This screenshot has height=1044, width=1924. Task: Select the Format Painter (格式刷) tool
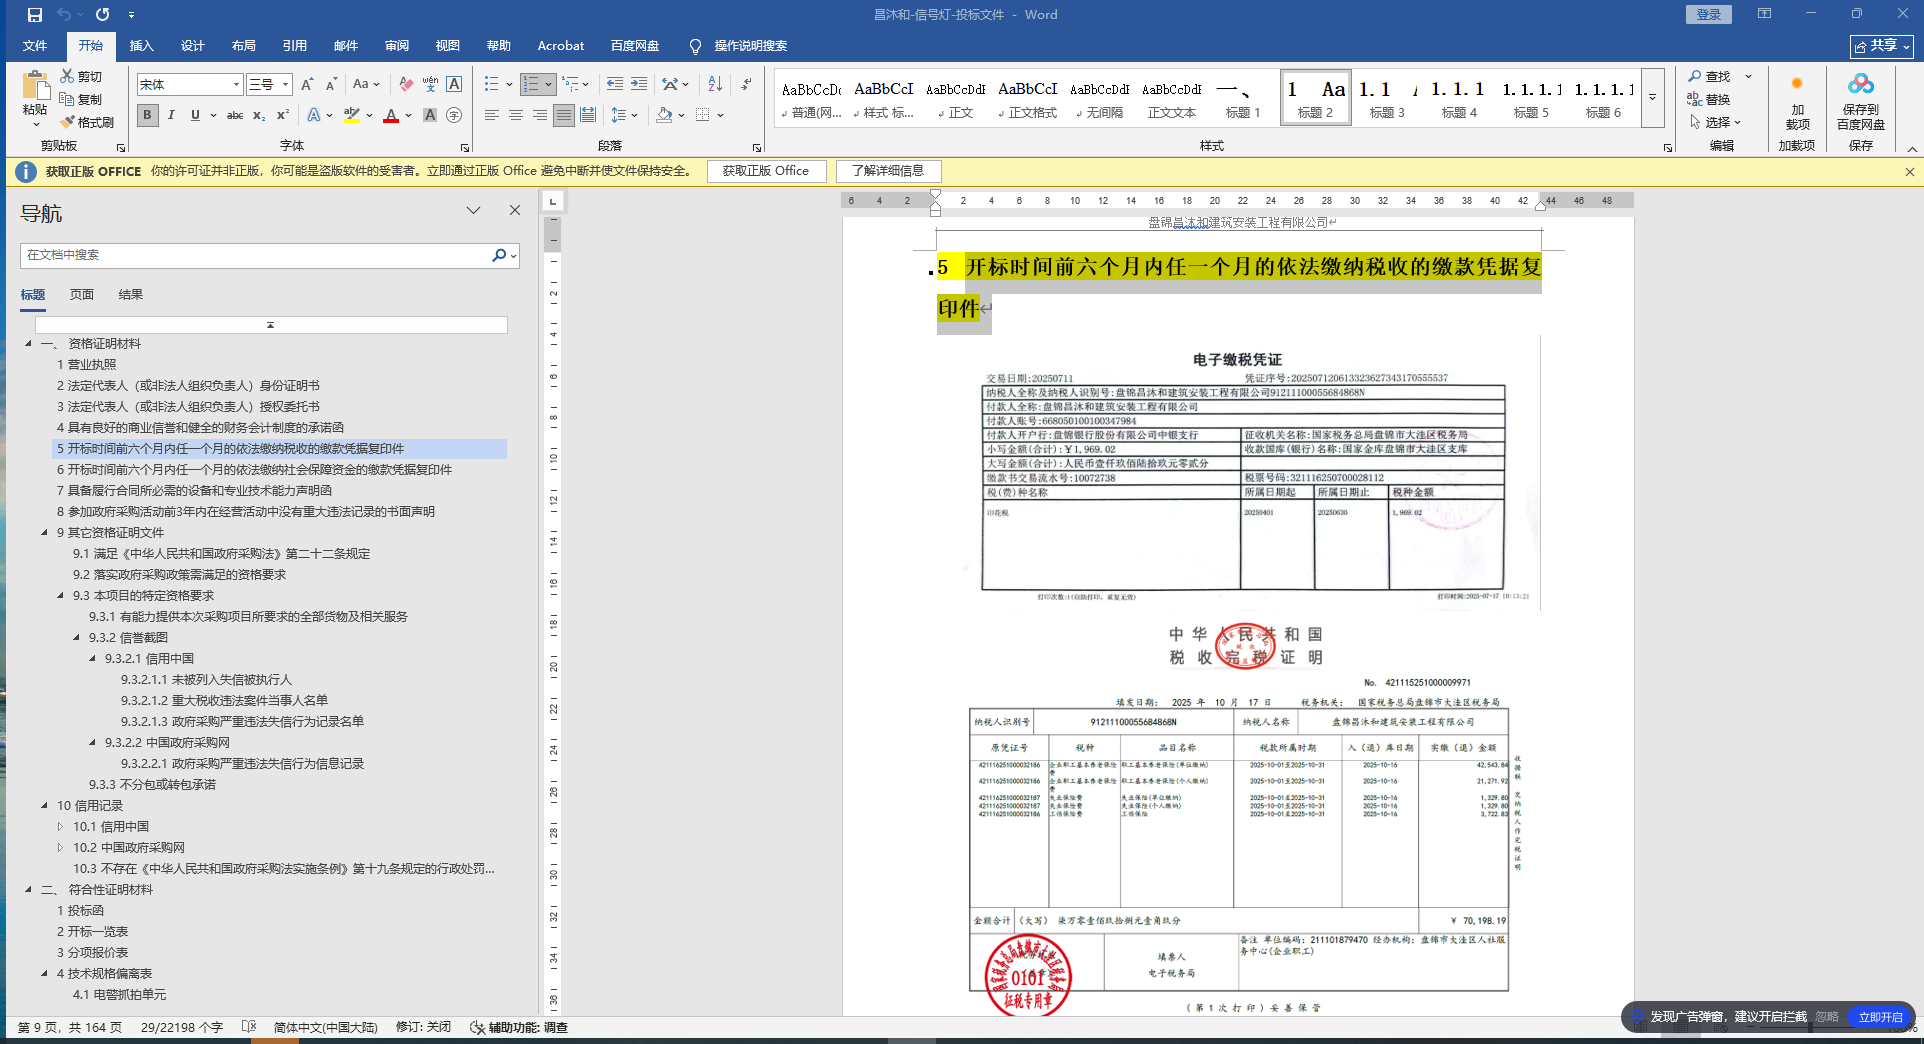coord(87,122)
